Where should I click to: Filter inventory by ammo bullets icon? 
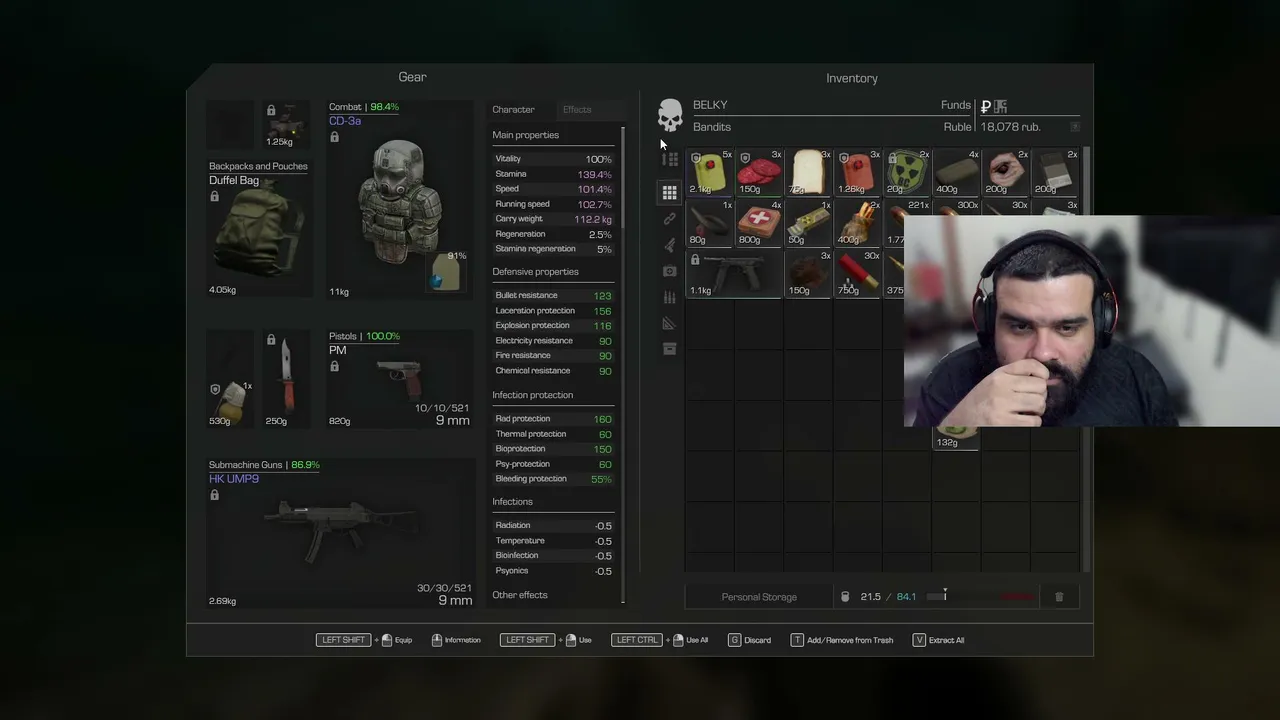pyautogui.click(x=670, y=297)
